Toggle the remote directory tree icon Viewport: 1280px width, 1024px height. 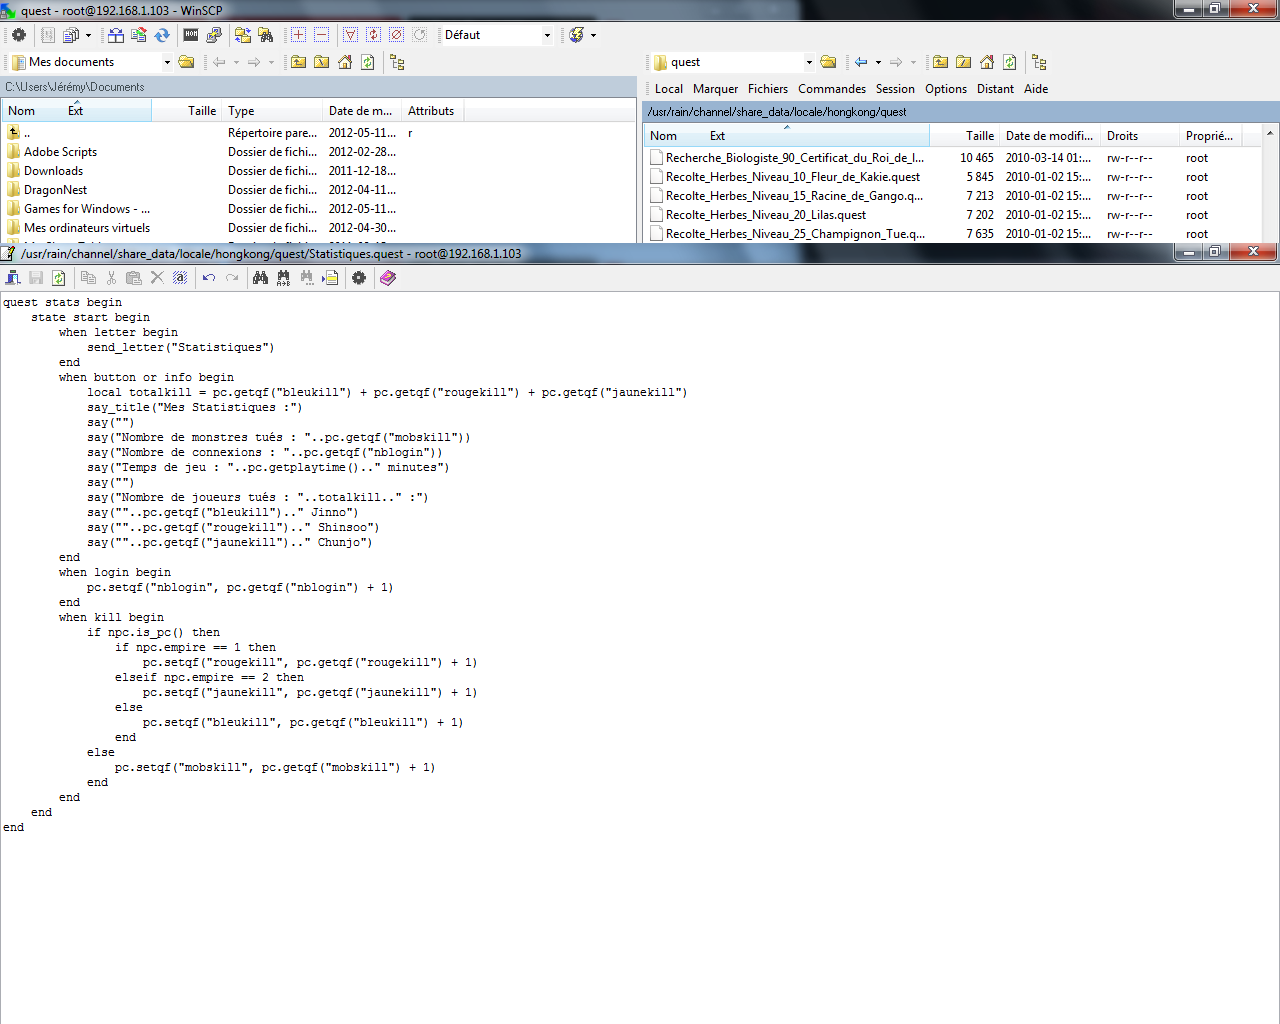coord(1039,62)
